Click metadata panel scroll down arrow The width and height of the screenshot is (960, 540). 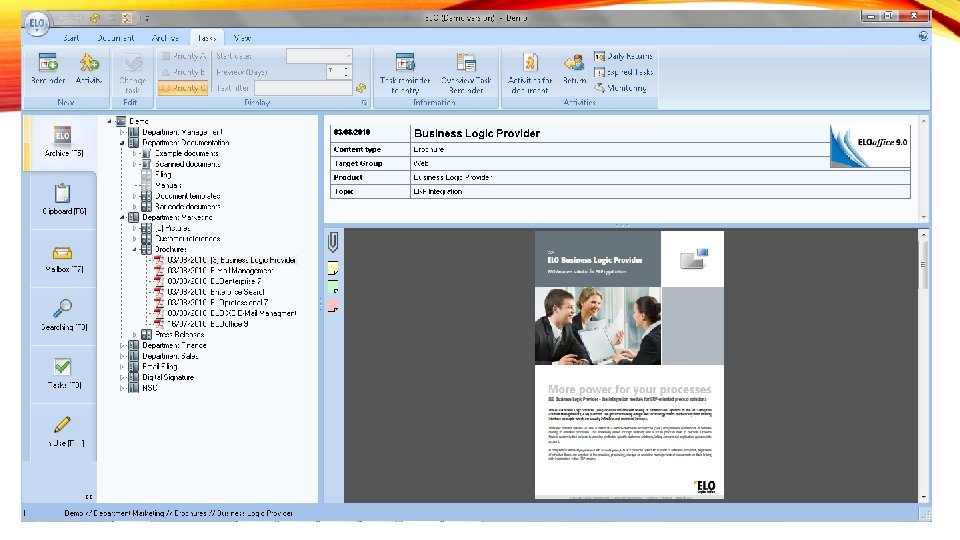pyautogui.click(x=923, y=217)
